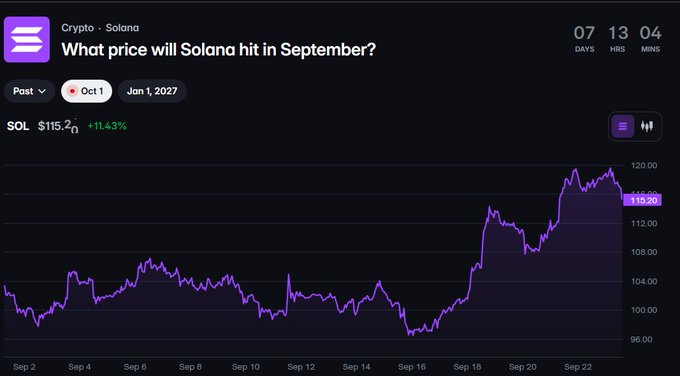
Task: Click the $115.20 current price value
Action: click(x=58, y=126)
